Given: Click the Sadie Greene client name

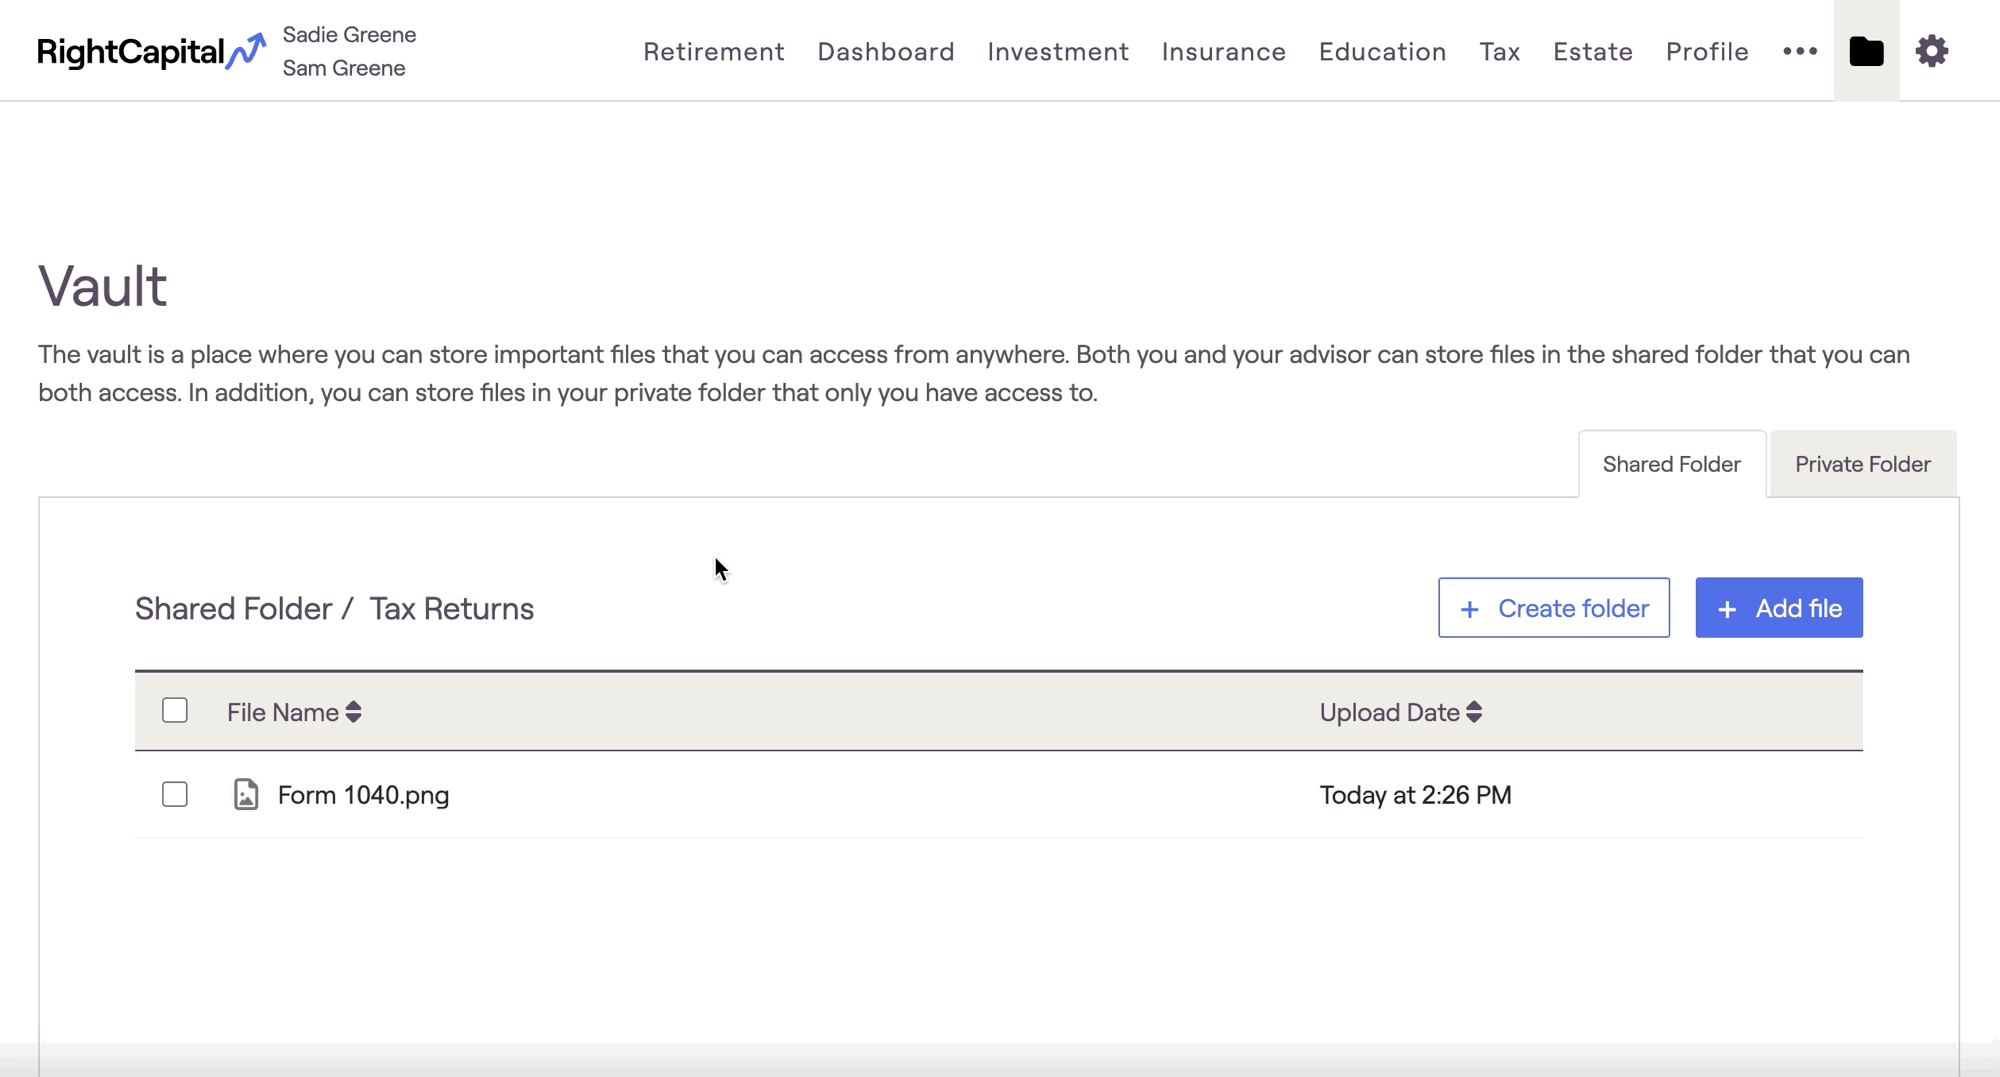Looking at the screenshot, I should (349, 35).
